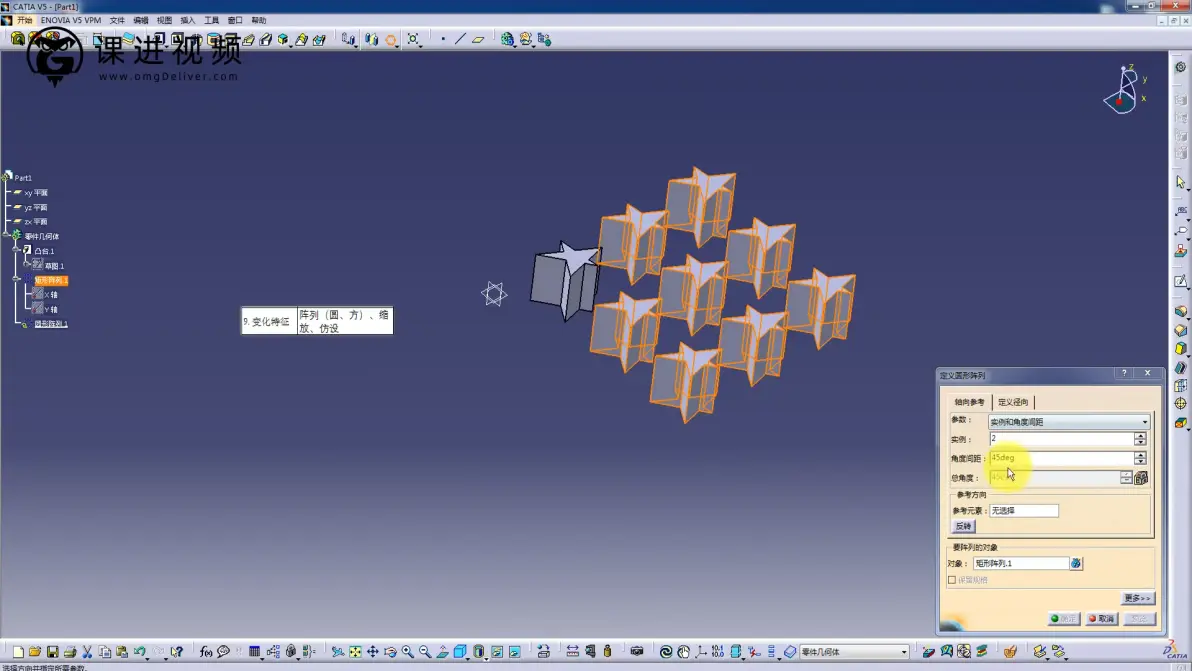The height and width of the screenshot is (671, 1192).
Task: Click the Zoom In magnifier icon
Action: [x=407, y=652]
